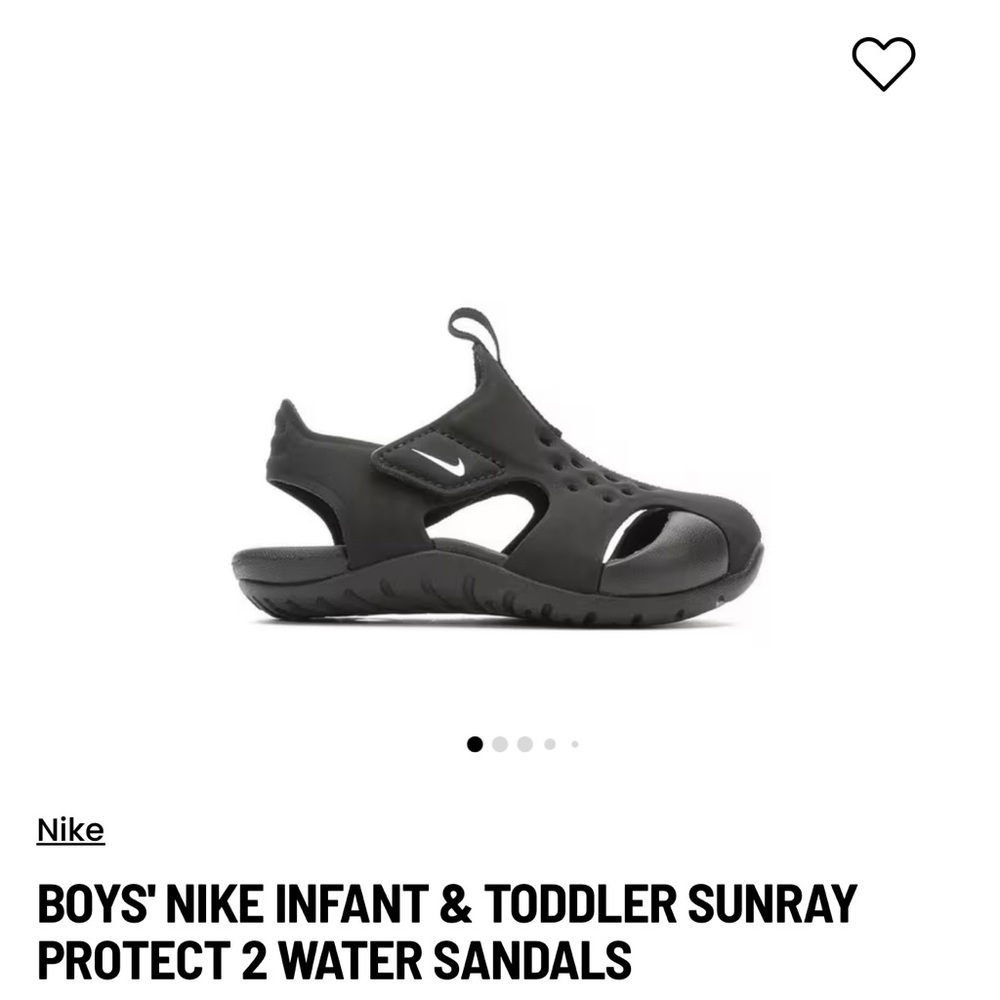Select the active first carousel dot
The height and width of the screenshot is (1000, 1000).
click(x=475, y=743)
